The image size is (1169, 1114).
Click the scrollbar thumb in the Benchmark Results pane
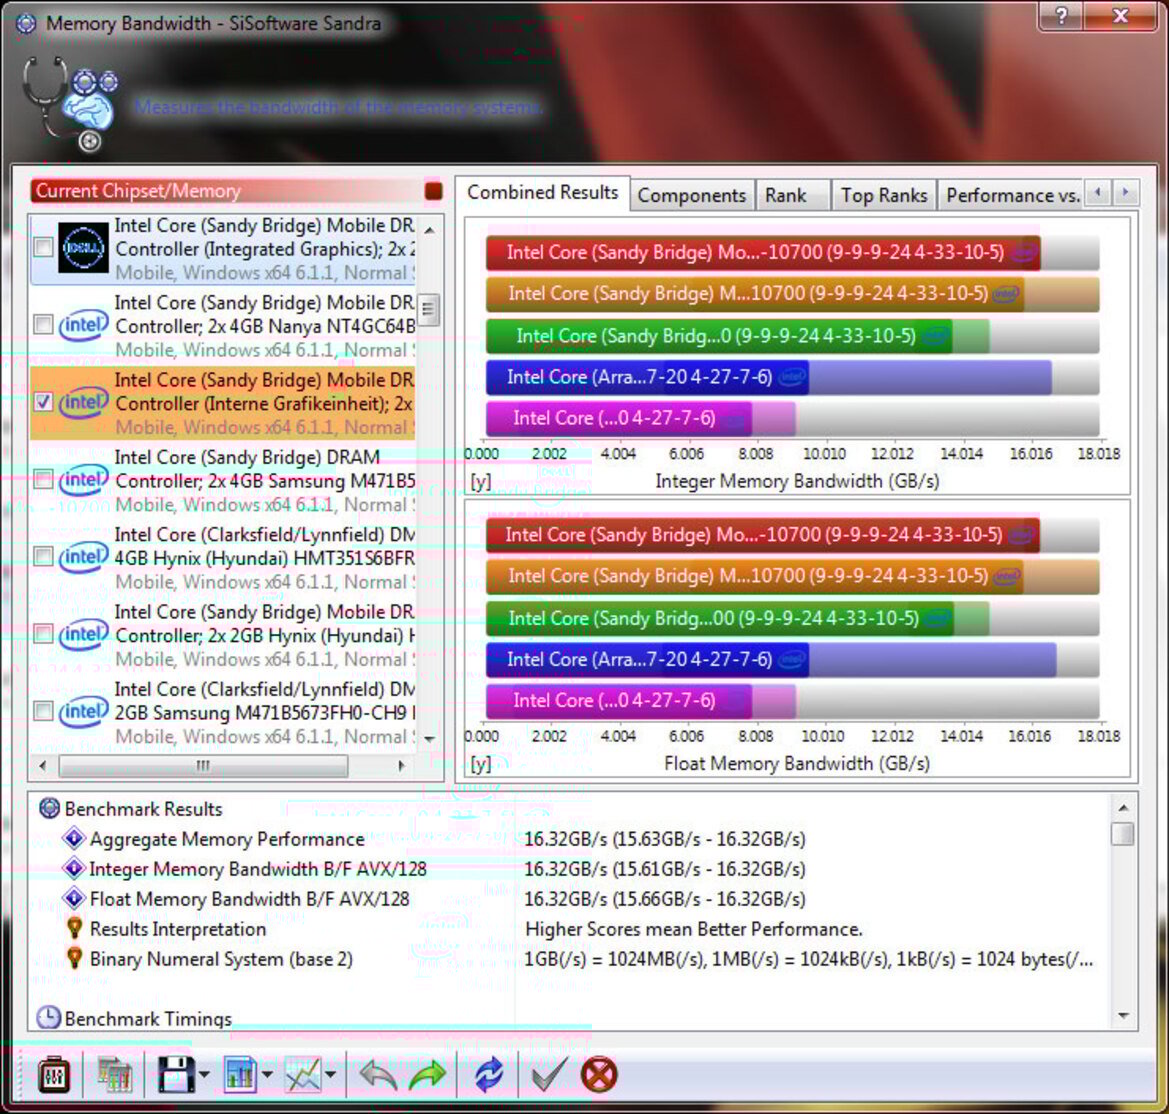click(1123, 833)
